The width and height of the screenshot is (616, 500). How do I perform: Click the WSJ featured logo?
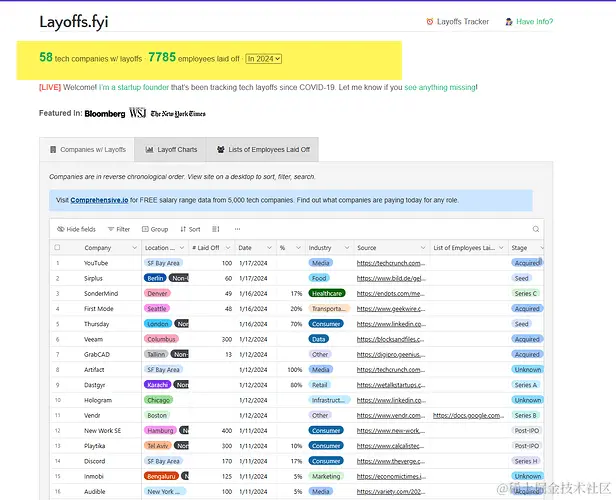[138, 113]
